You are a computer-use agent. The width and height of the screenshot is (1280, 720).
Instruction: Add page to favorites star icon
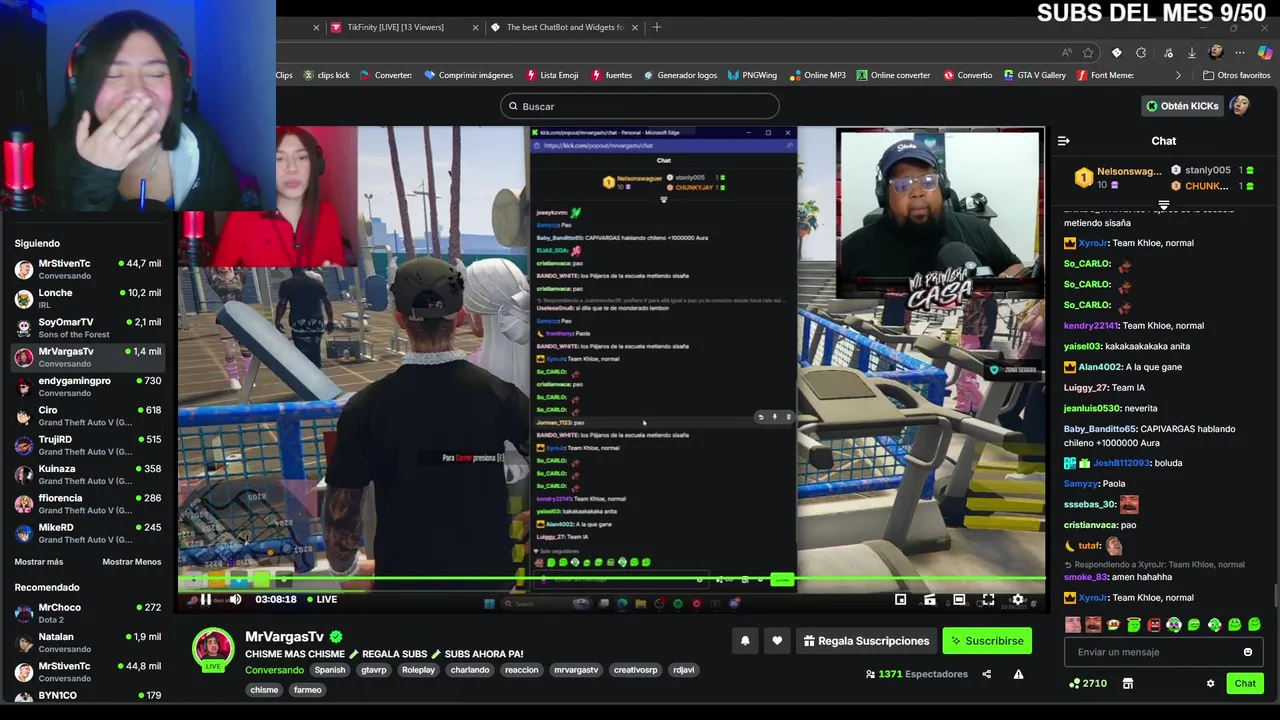[1088, 52]
